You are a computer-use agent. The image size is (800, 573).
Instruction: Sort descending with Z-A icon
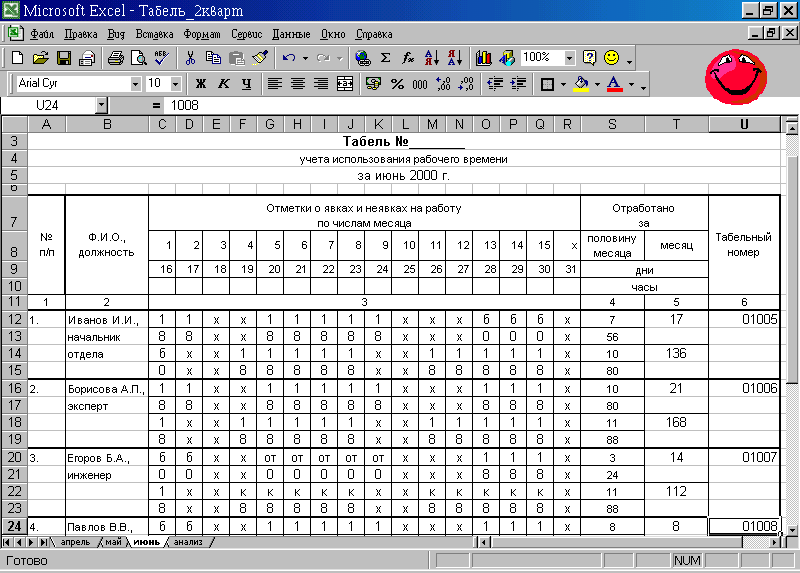455,58
